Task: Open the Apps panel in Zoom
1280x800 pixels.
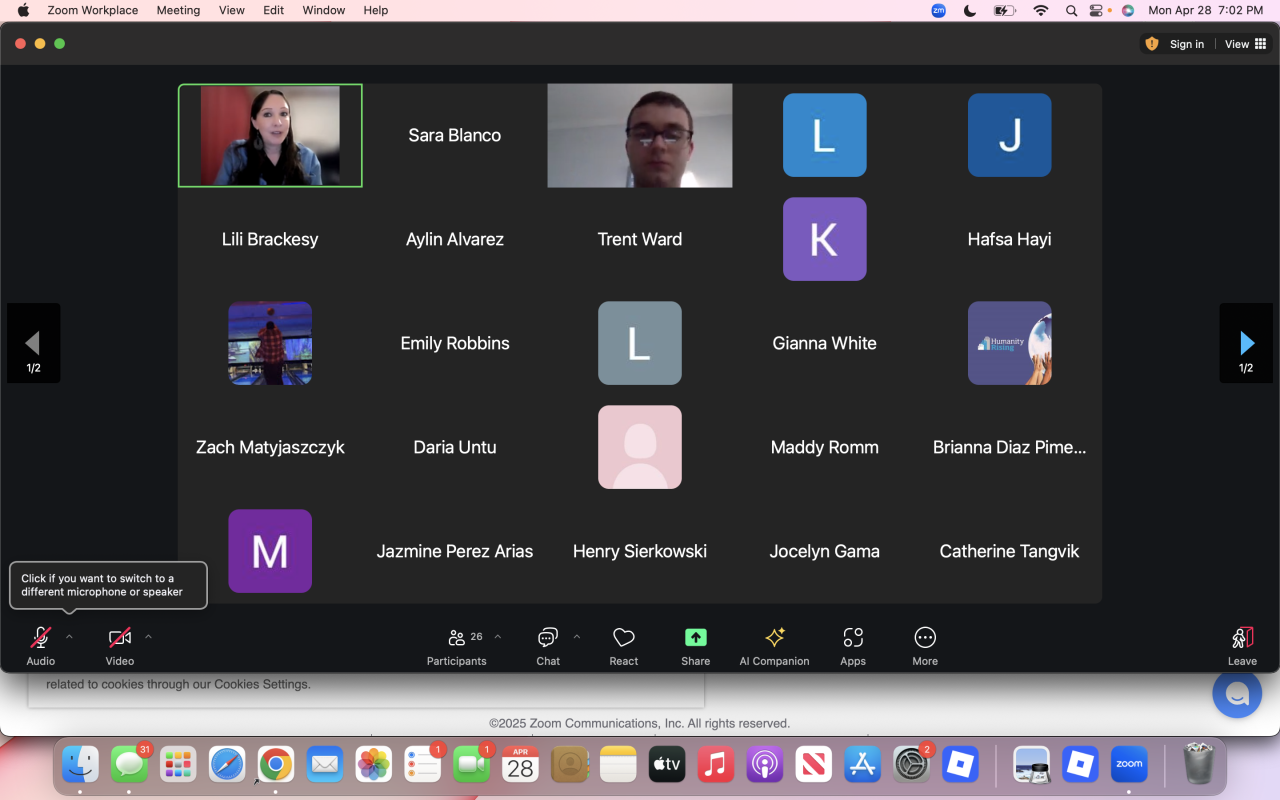Action: point(853,645)
